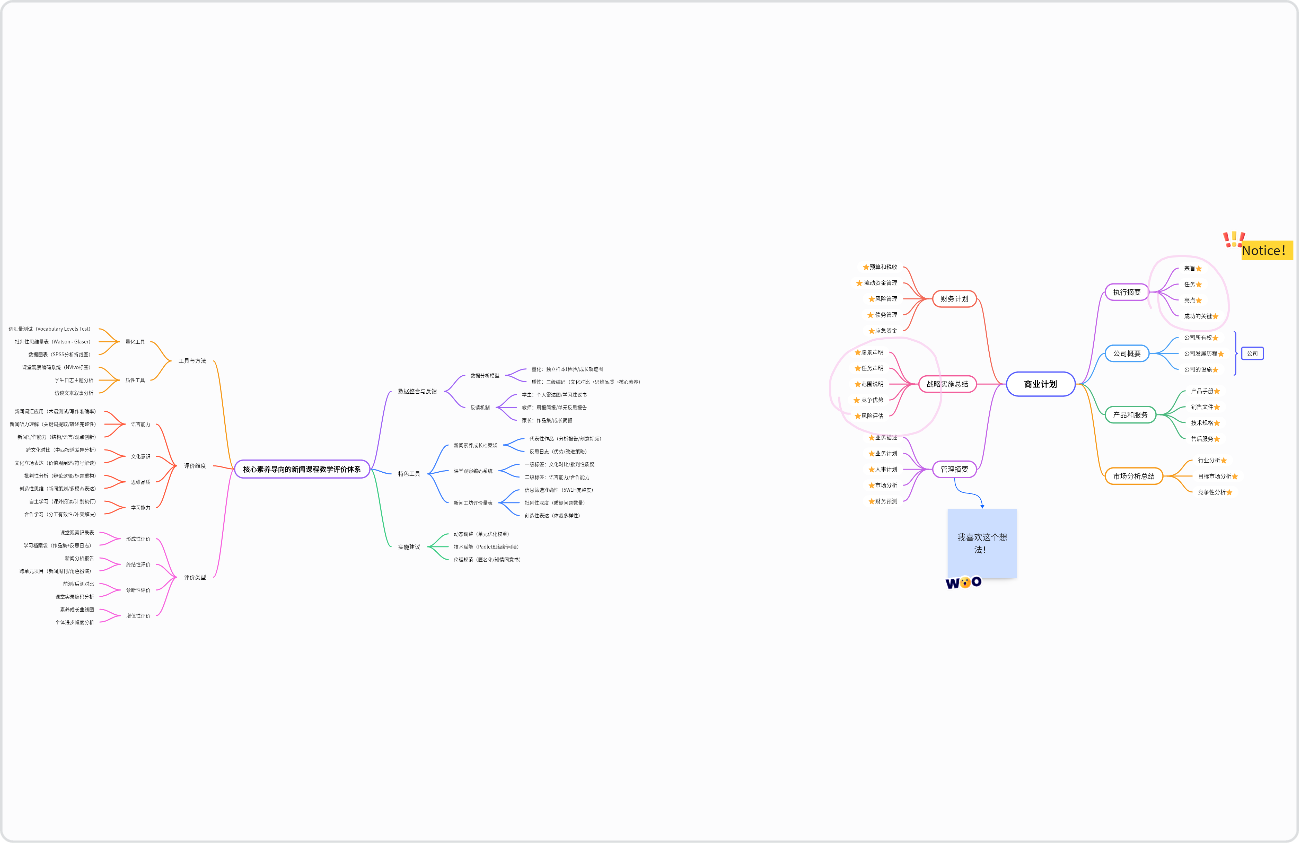Click the red exclamation marks sticker

tap(1233, 239)
